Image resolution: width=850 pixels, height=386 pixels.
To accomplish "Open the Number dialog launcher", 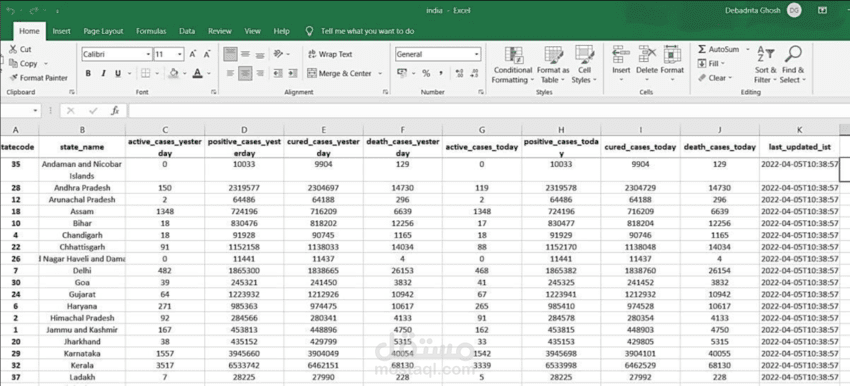I will point(481,92).
